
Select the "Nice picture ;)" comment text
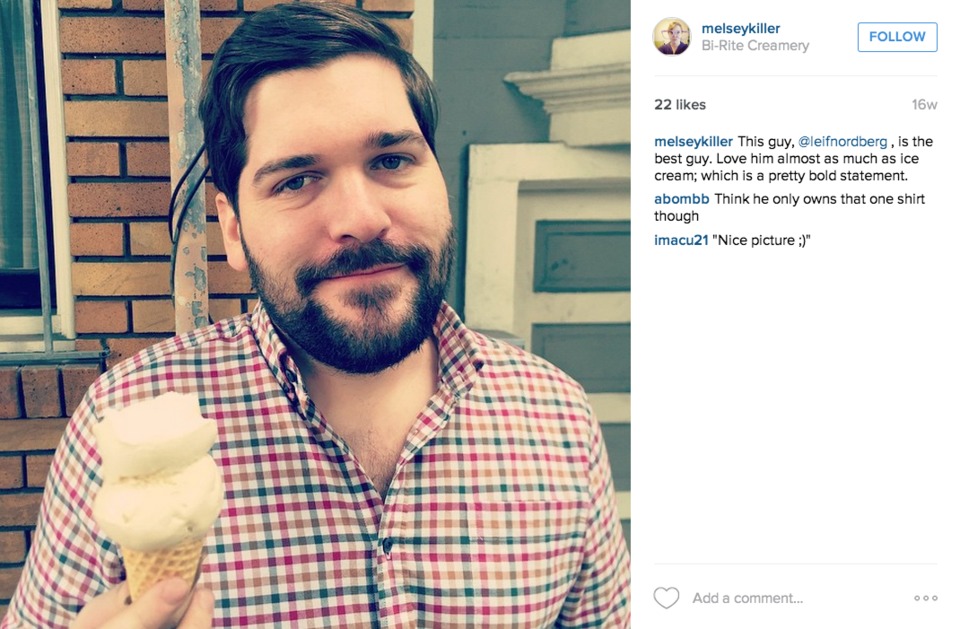[x=761, y=240]
